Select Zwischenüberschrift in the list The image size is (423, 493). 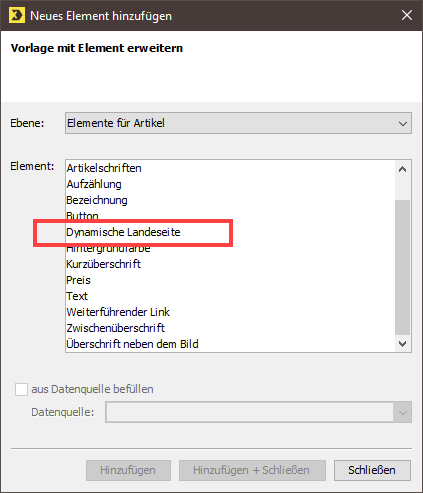tap(115, 328)
